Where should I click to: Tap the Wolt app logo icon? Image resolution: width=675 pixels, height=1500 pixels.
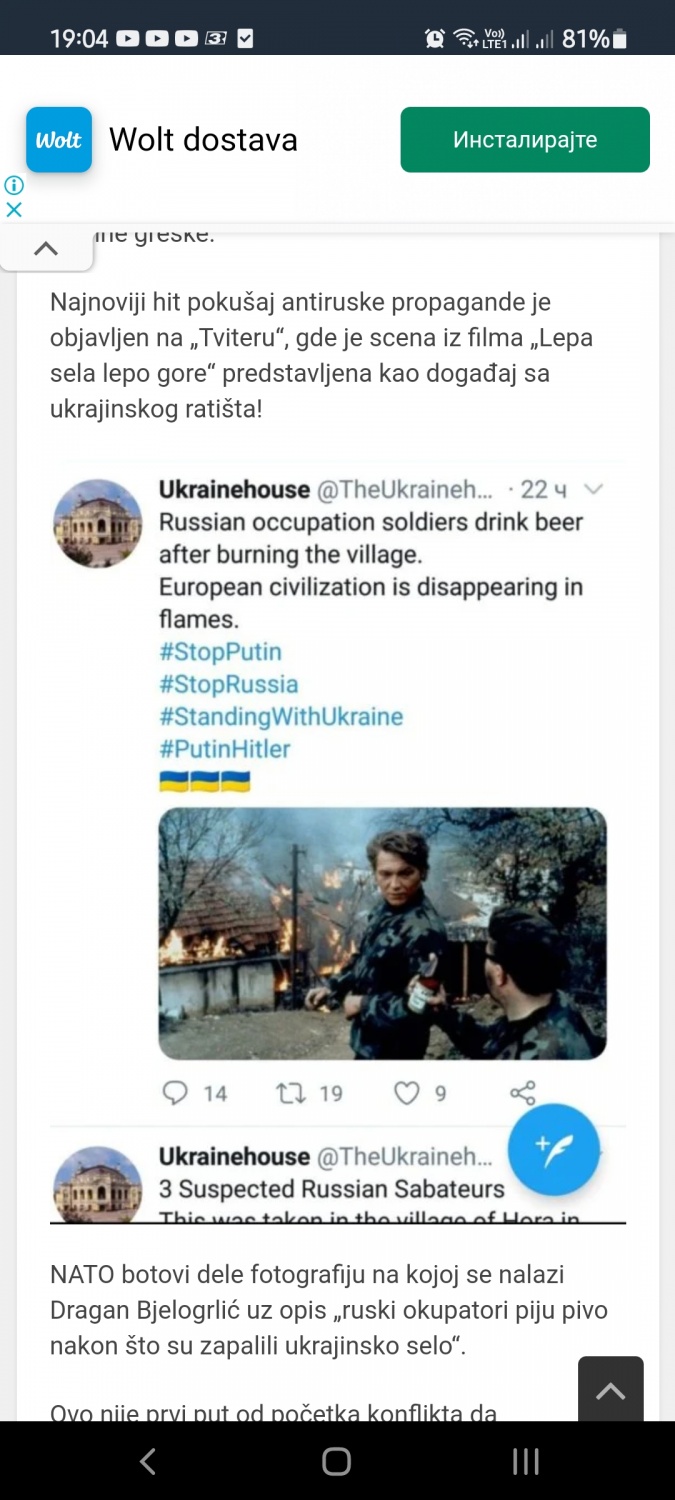click(x=59, y=140)
